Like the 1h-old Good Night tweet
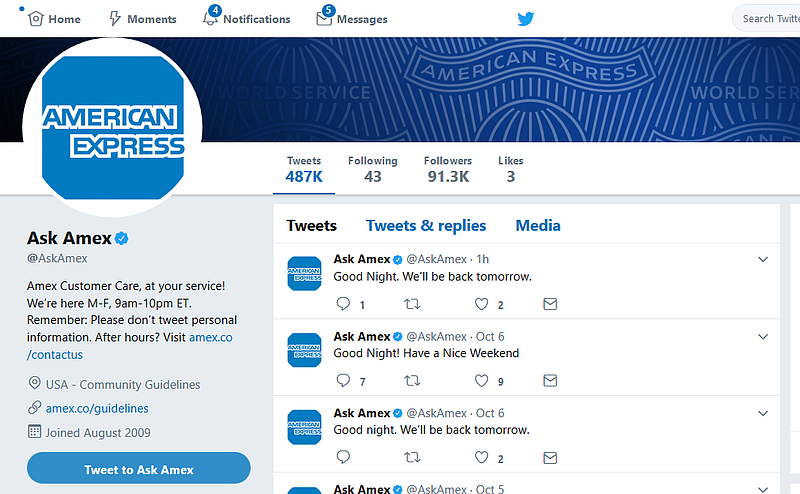Screen dimensions: 800x494 (481, 304)
